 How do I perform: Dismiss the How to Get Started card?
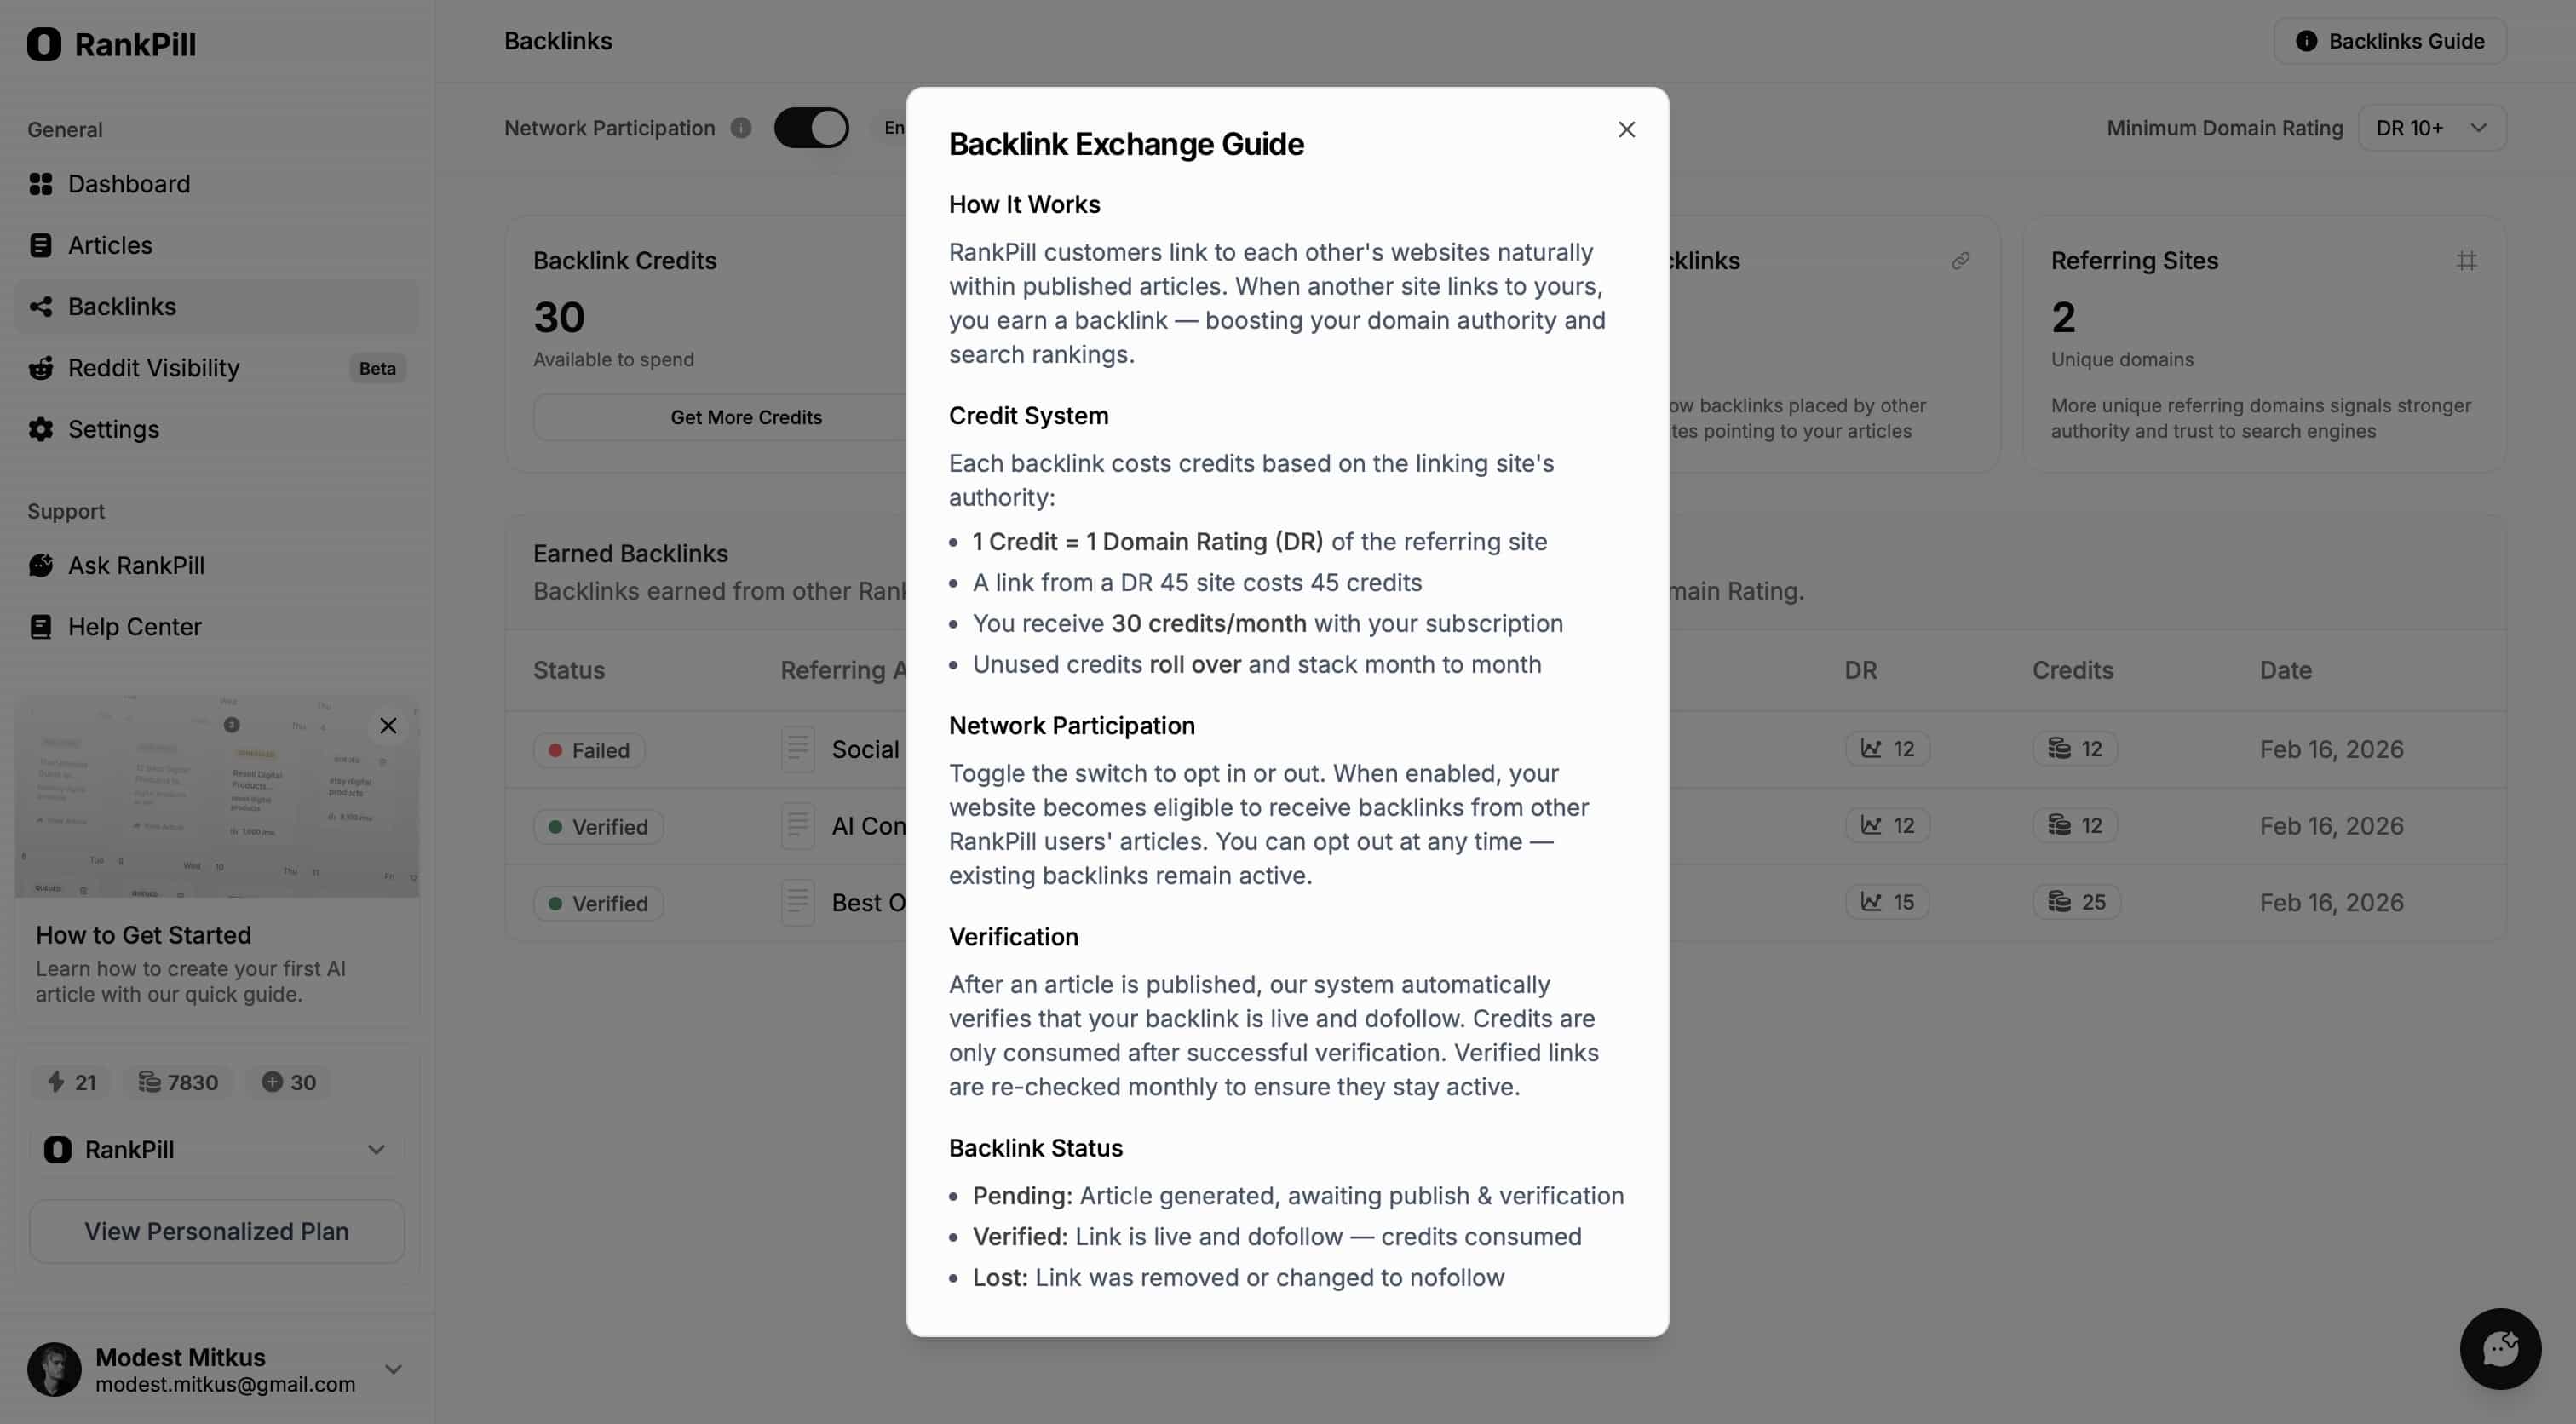coord(388,726)
